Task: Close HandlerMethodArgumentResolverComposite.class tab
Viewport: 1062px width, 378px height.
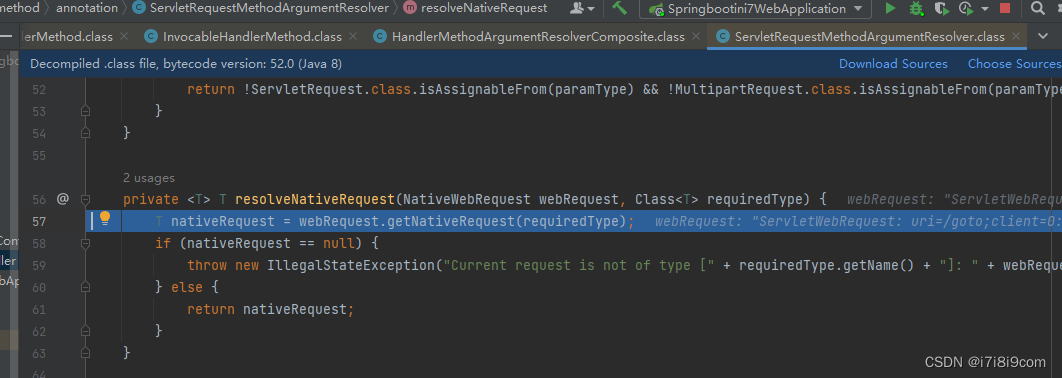Action: [696, 37]
